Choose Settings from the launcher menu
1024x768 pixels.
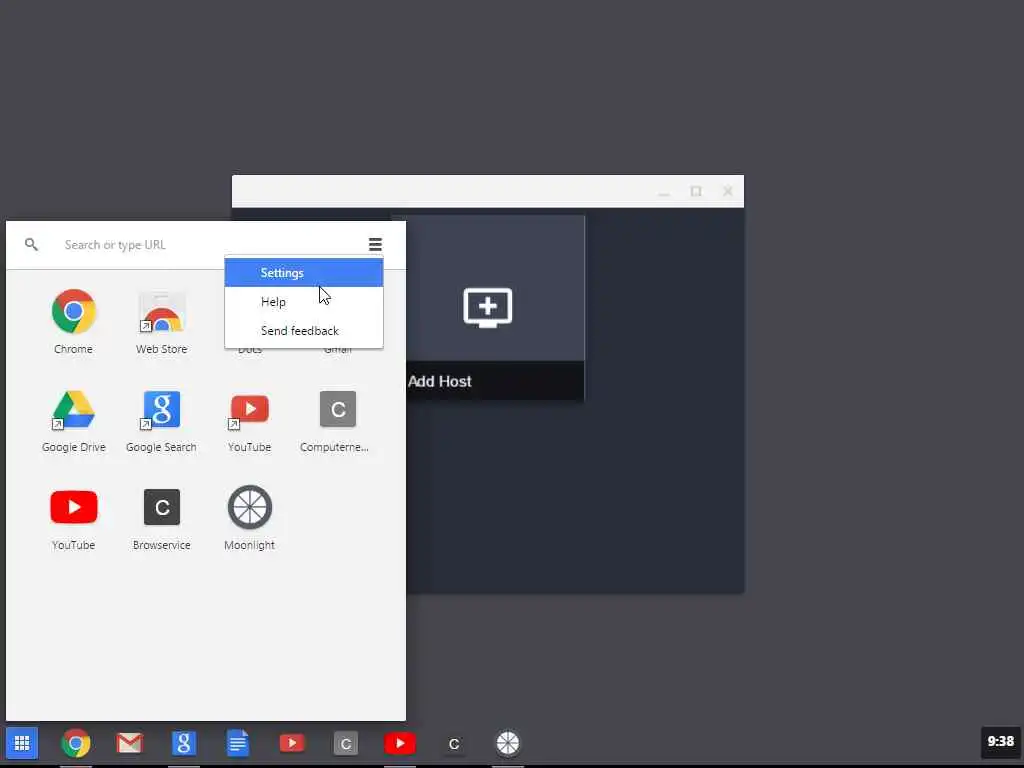pos(304,272)
